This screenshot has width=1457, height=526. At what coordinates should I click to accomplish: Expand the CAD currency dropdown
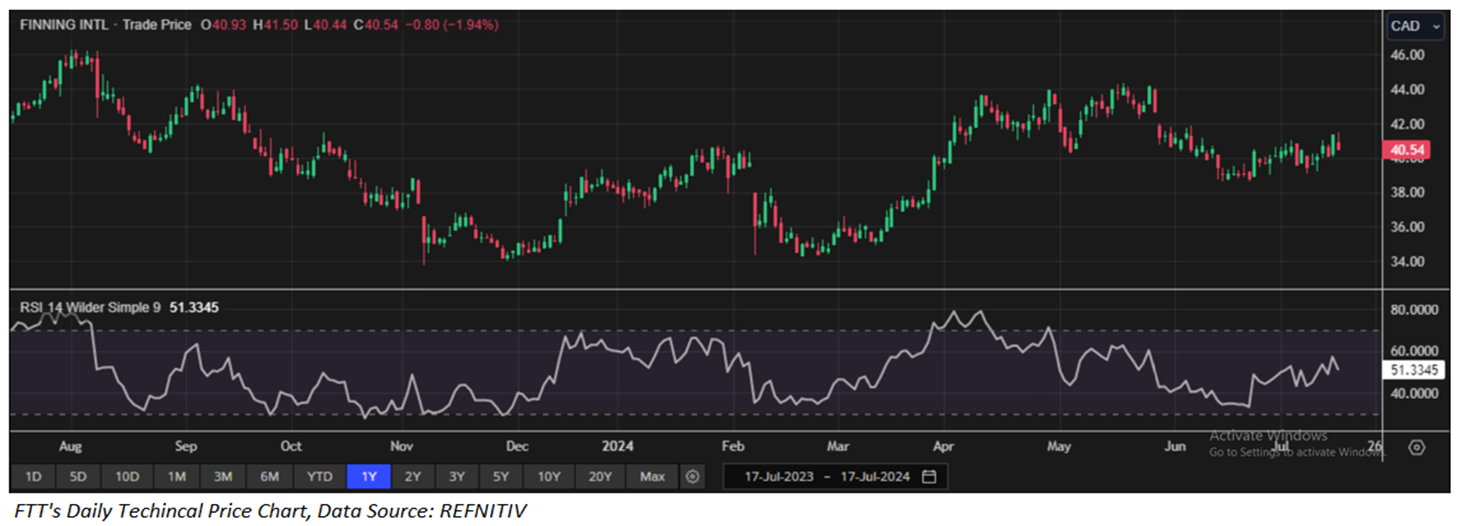(1414, 26)
